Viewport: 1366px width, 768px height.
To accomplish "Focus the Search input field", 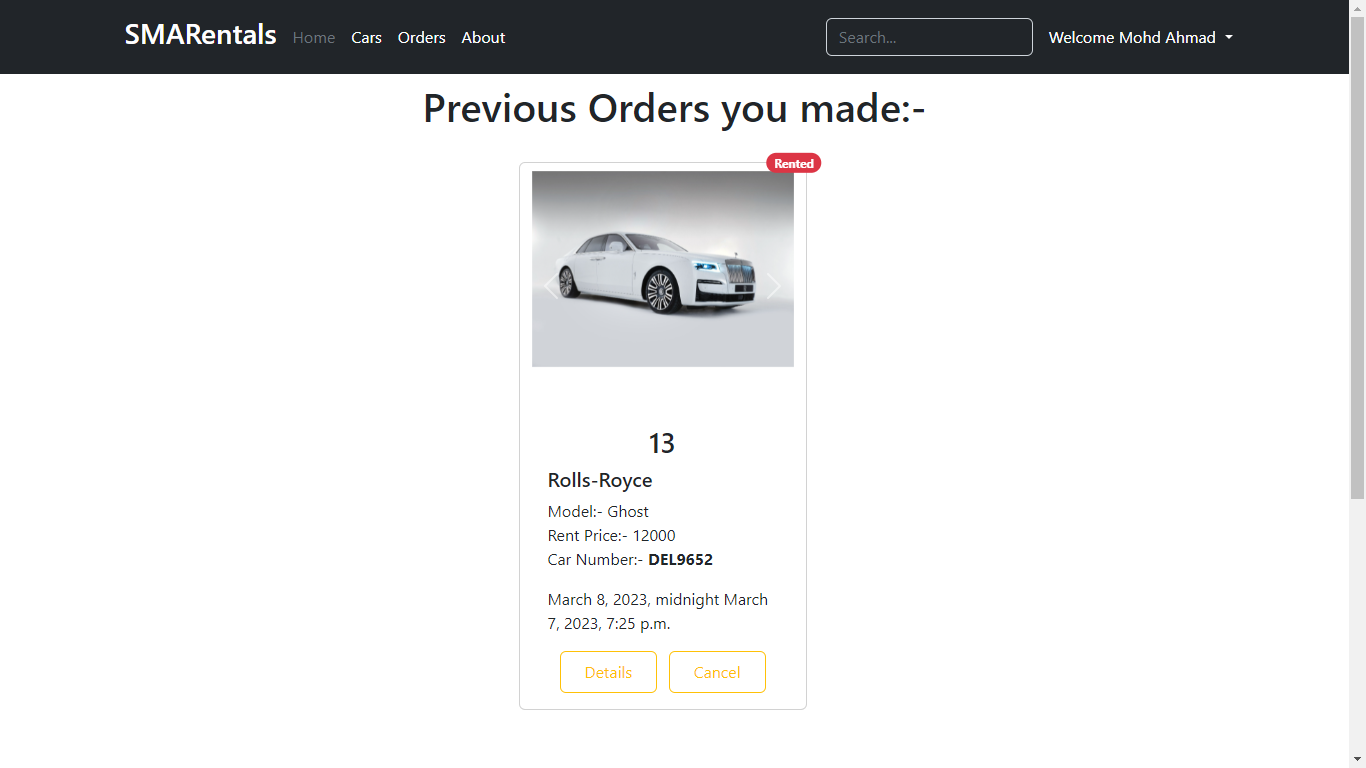I will tap(929, 37).
